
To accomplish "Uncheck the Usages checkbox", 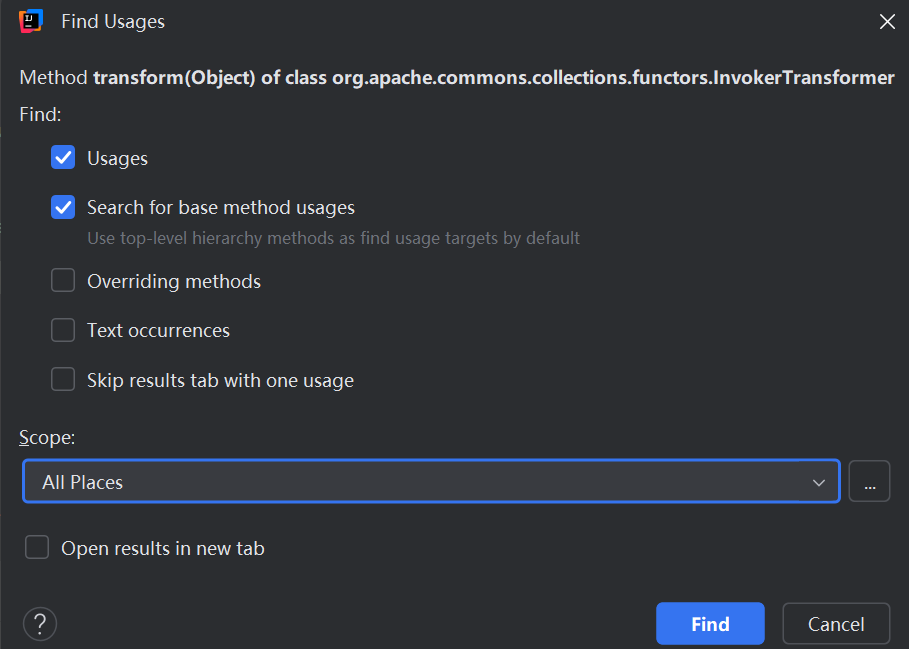I will pos(63,157).
